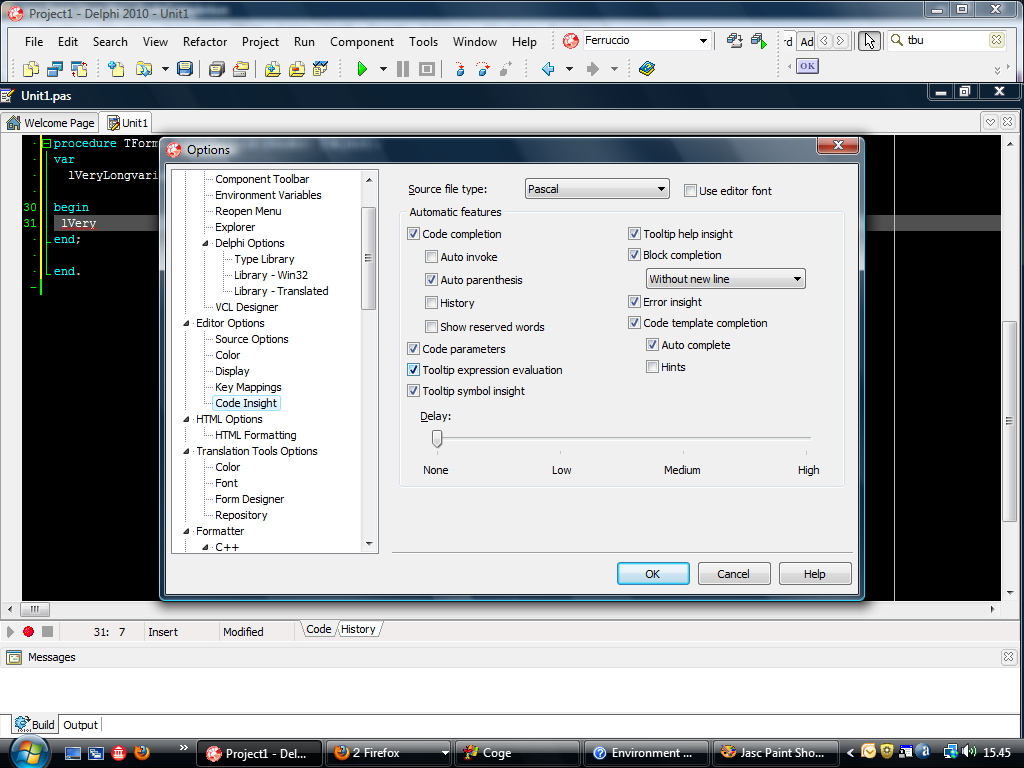Switch to the Welcome Page tab

pos(51,123)
